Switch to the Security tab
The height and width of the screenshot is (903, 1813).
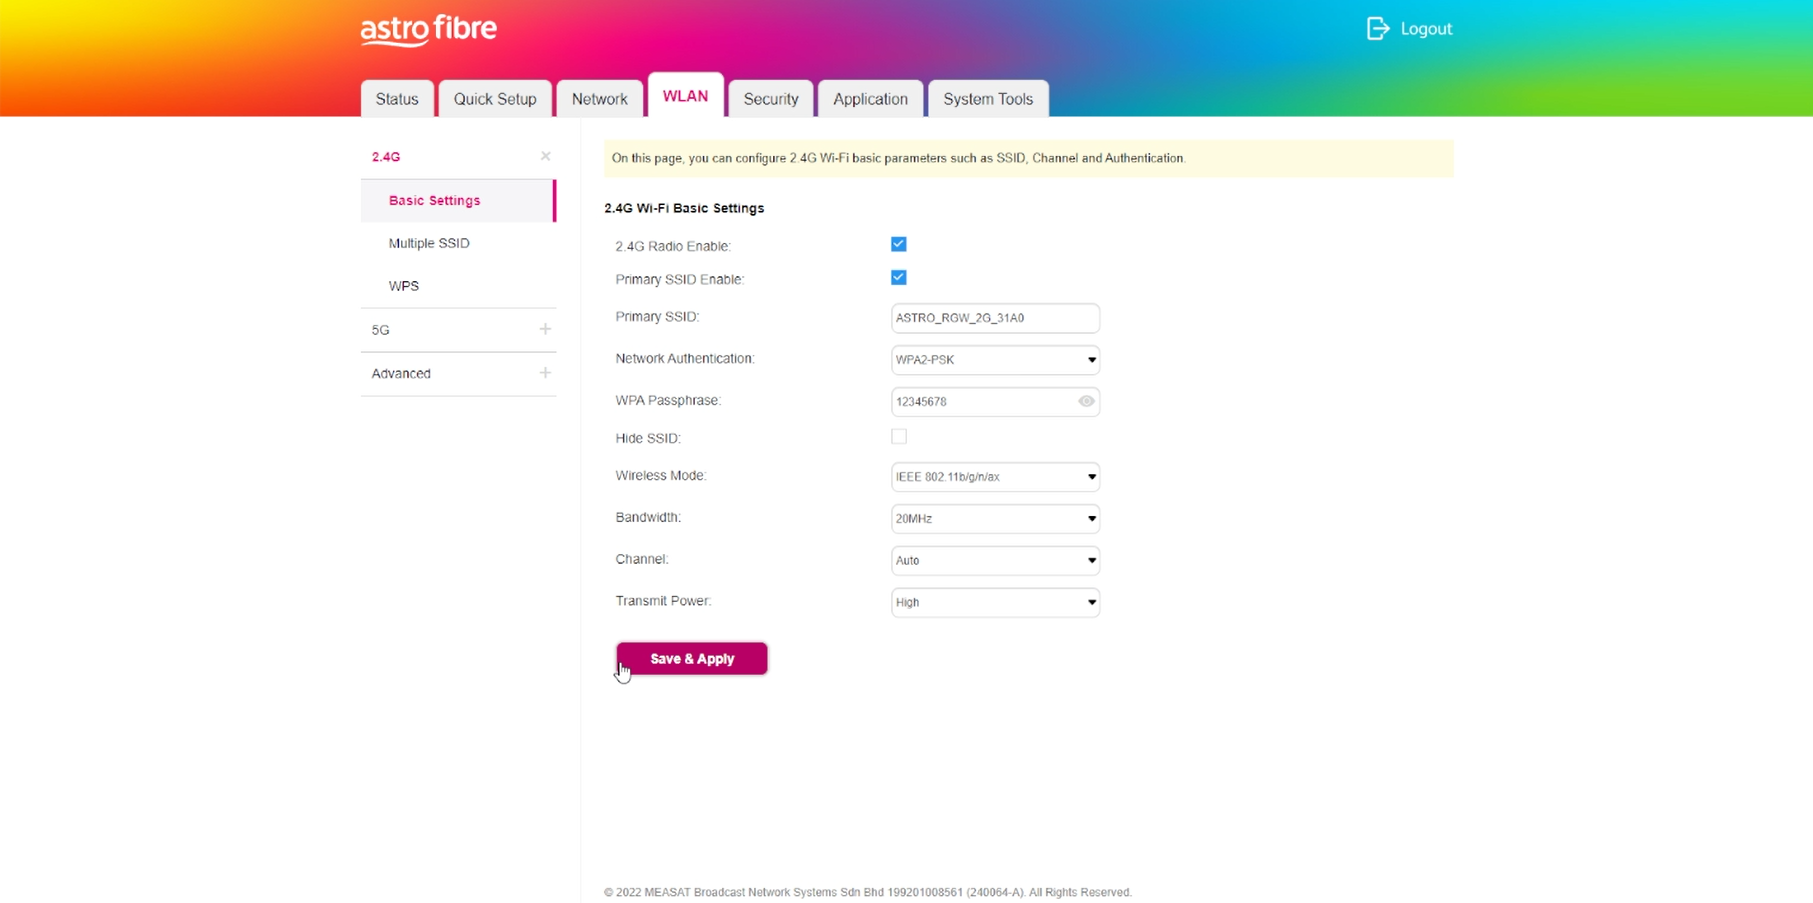pyautogui.click(x=770, y=99)
